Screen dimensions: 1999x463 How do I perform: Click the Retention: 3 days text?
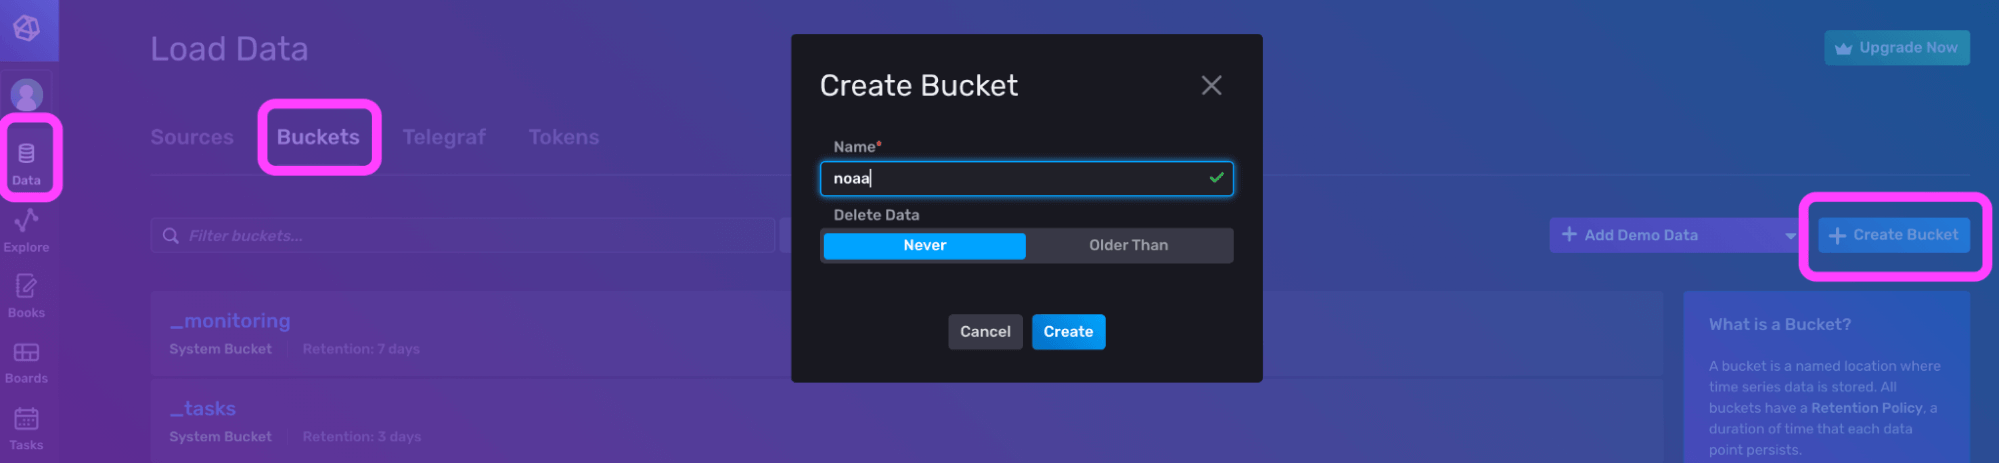click(x=362, y=437)
